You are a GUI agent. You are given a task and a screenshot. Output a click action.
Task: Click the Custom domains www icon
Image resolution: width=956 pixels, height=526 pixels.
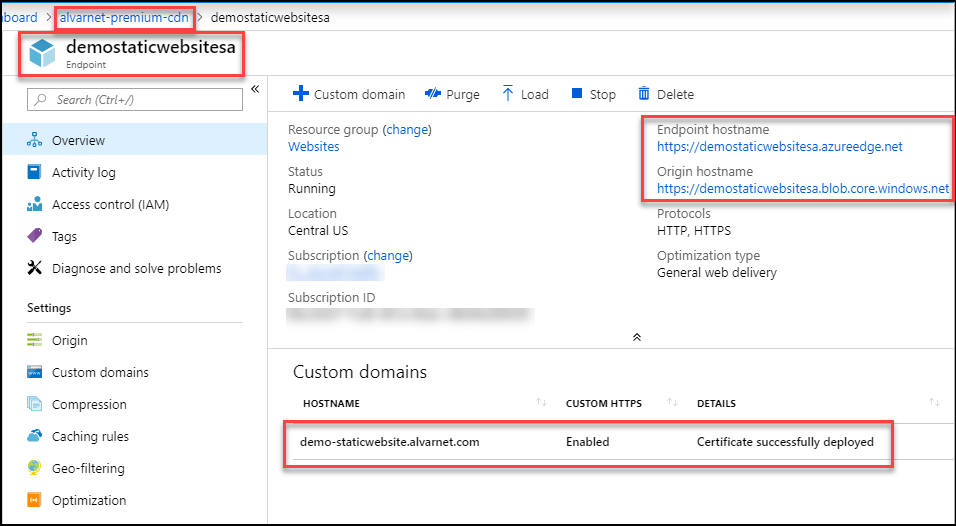(35, 372)
